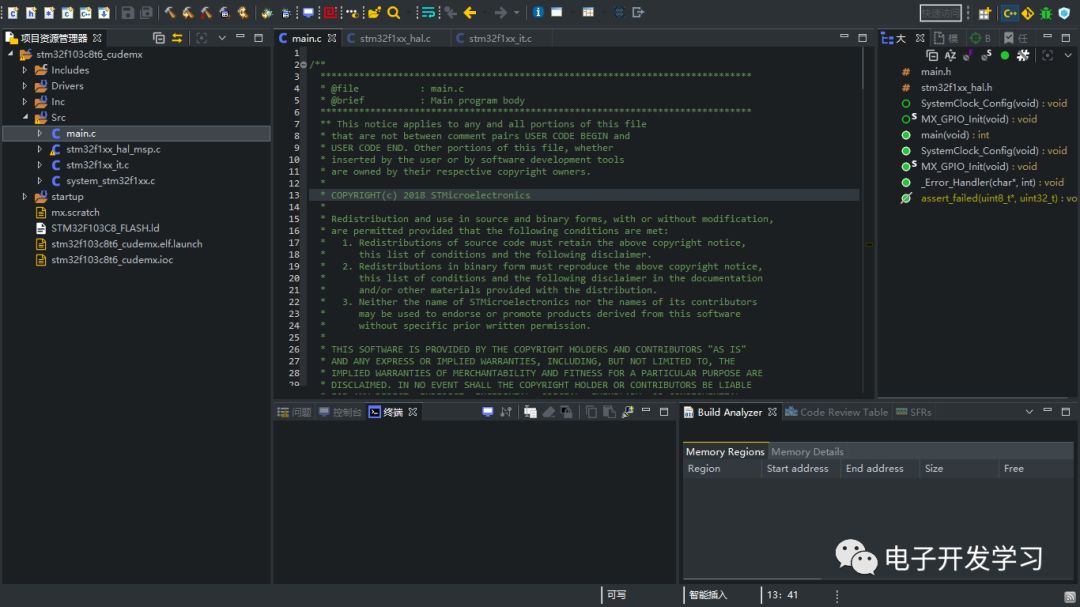Open the Memory Details tab
The image size is (1080, 607).
tap(807, 452)
